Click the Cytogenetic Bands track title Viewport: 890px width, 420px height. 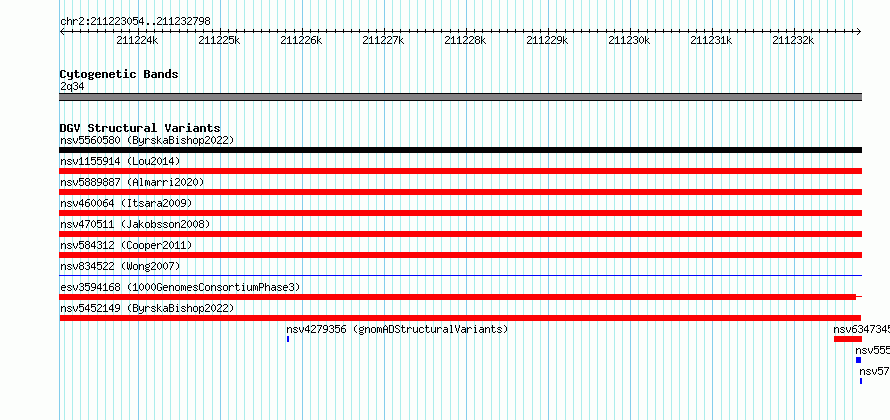pos(119,74)
